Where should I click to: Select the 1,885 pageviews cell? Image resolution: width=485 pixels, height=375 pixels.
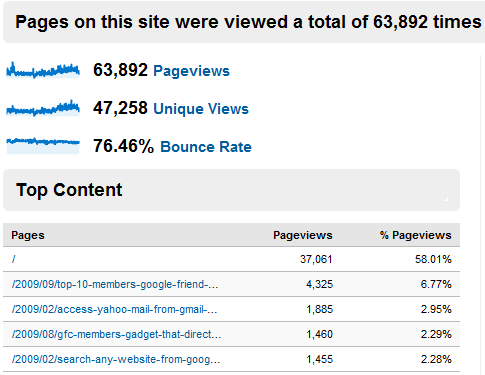[x=319, y=309]
